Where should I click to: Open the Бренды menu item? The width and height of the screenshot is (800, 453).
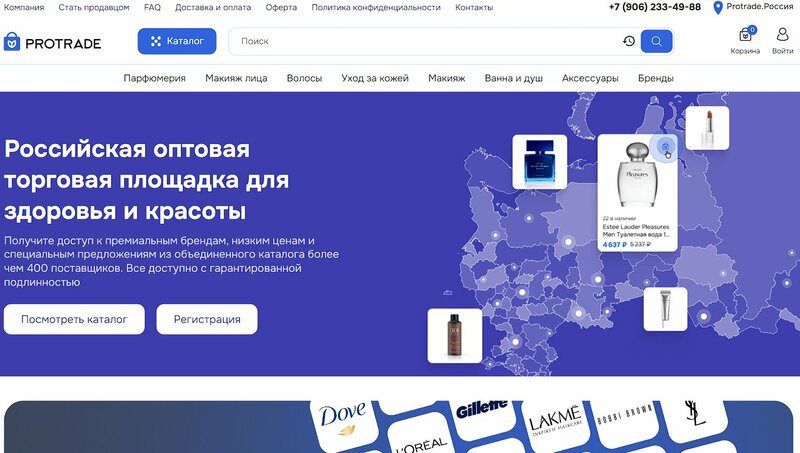pos(656,78)
